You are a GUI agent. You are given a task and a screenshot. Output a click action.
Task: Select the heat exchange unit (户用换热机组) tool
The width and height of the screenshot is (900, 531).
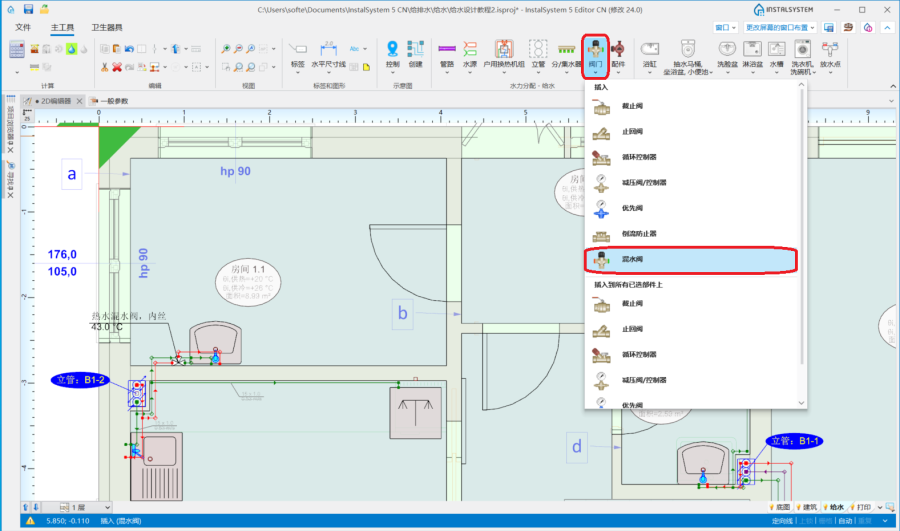503,55
